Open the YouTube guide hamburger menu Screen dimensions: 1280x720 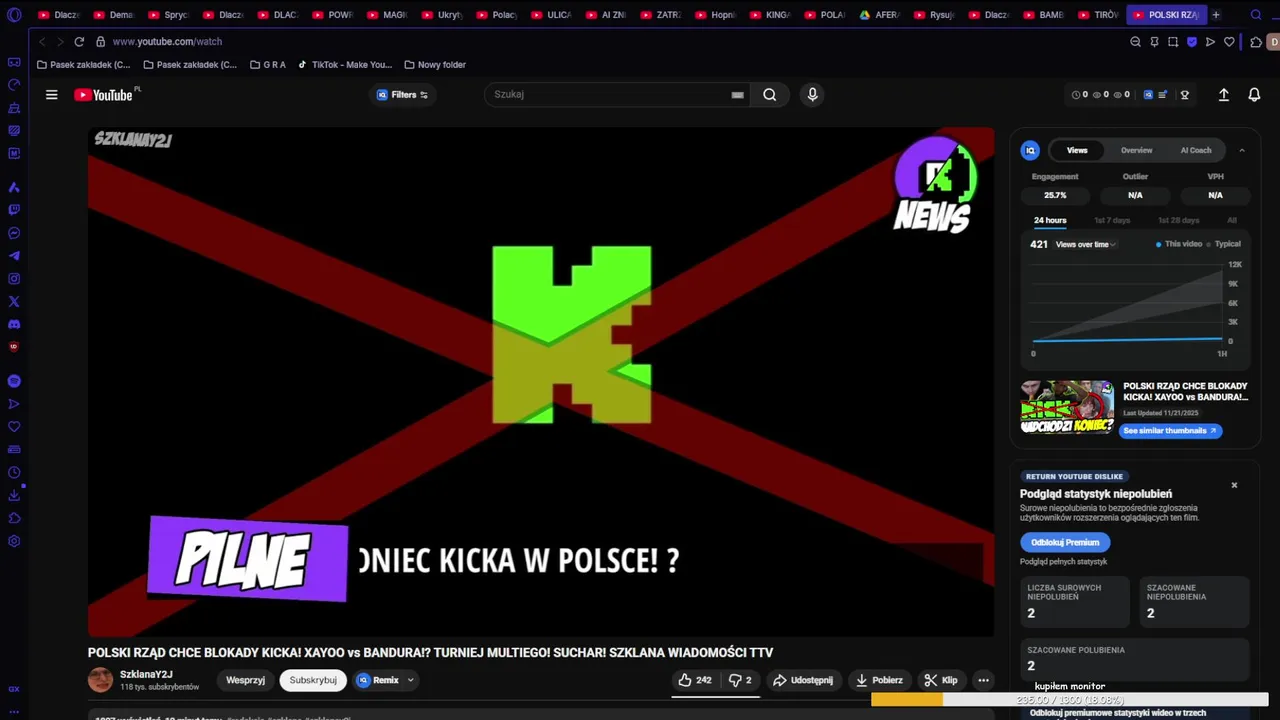click(x=51, y=95)
